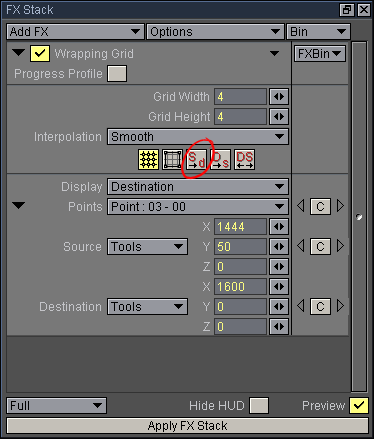Click the Source Y field 50
Viewport: 374px width, 439px height.
(x=240, y=247)
